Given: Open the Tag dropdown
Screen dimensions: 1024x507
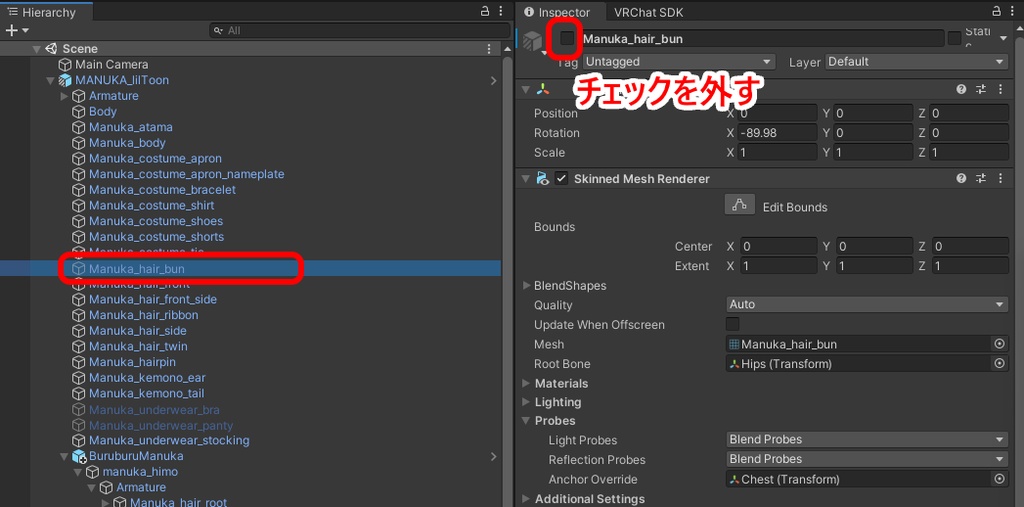Looking at the screenshot, I should point(679,61).
